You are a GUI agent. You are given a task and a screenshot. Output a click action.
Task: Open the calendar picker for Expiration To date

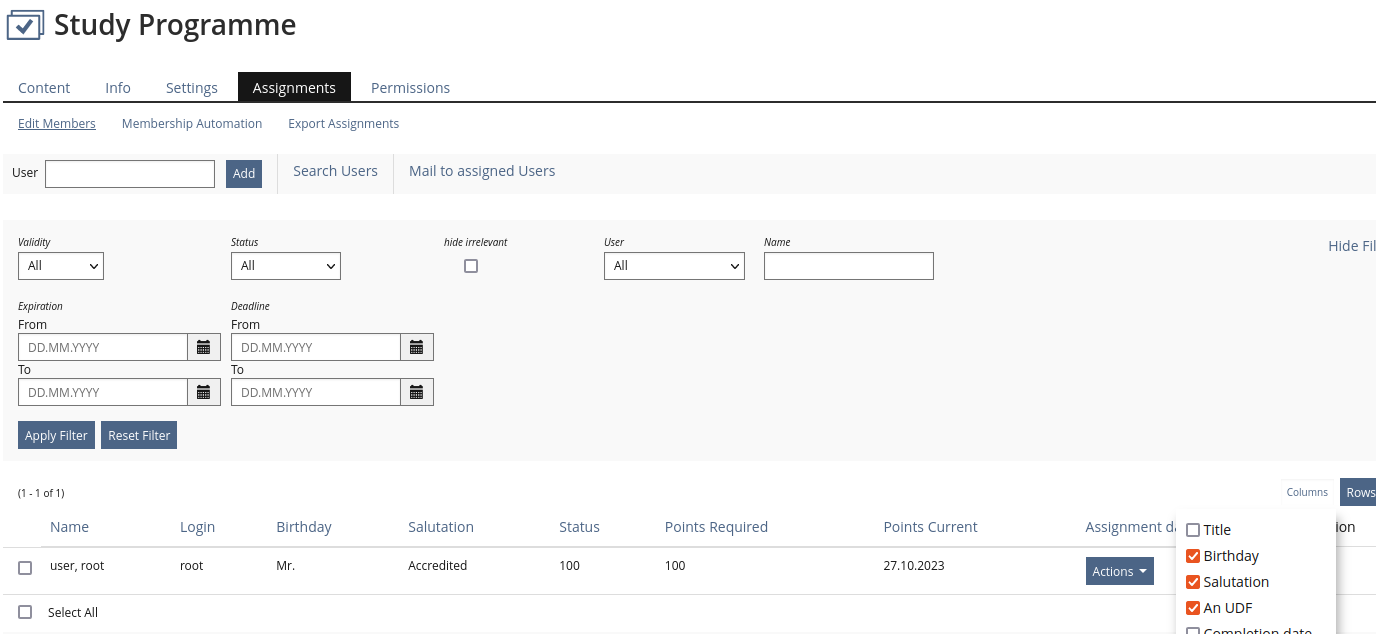pos(204,391)
